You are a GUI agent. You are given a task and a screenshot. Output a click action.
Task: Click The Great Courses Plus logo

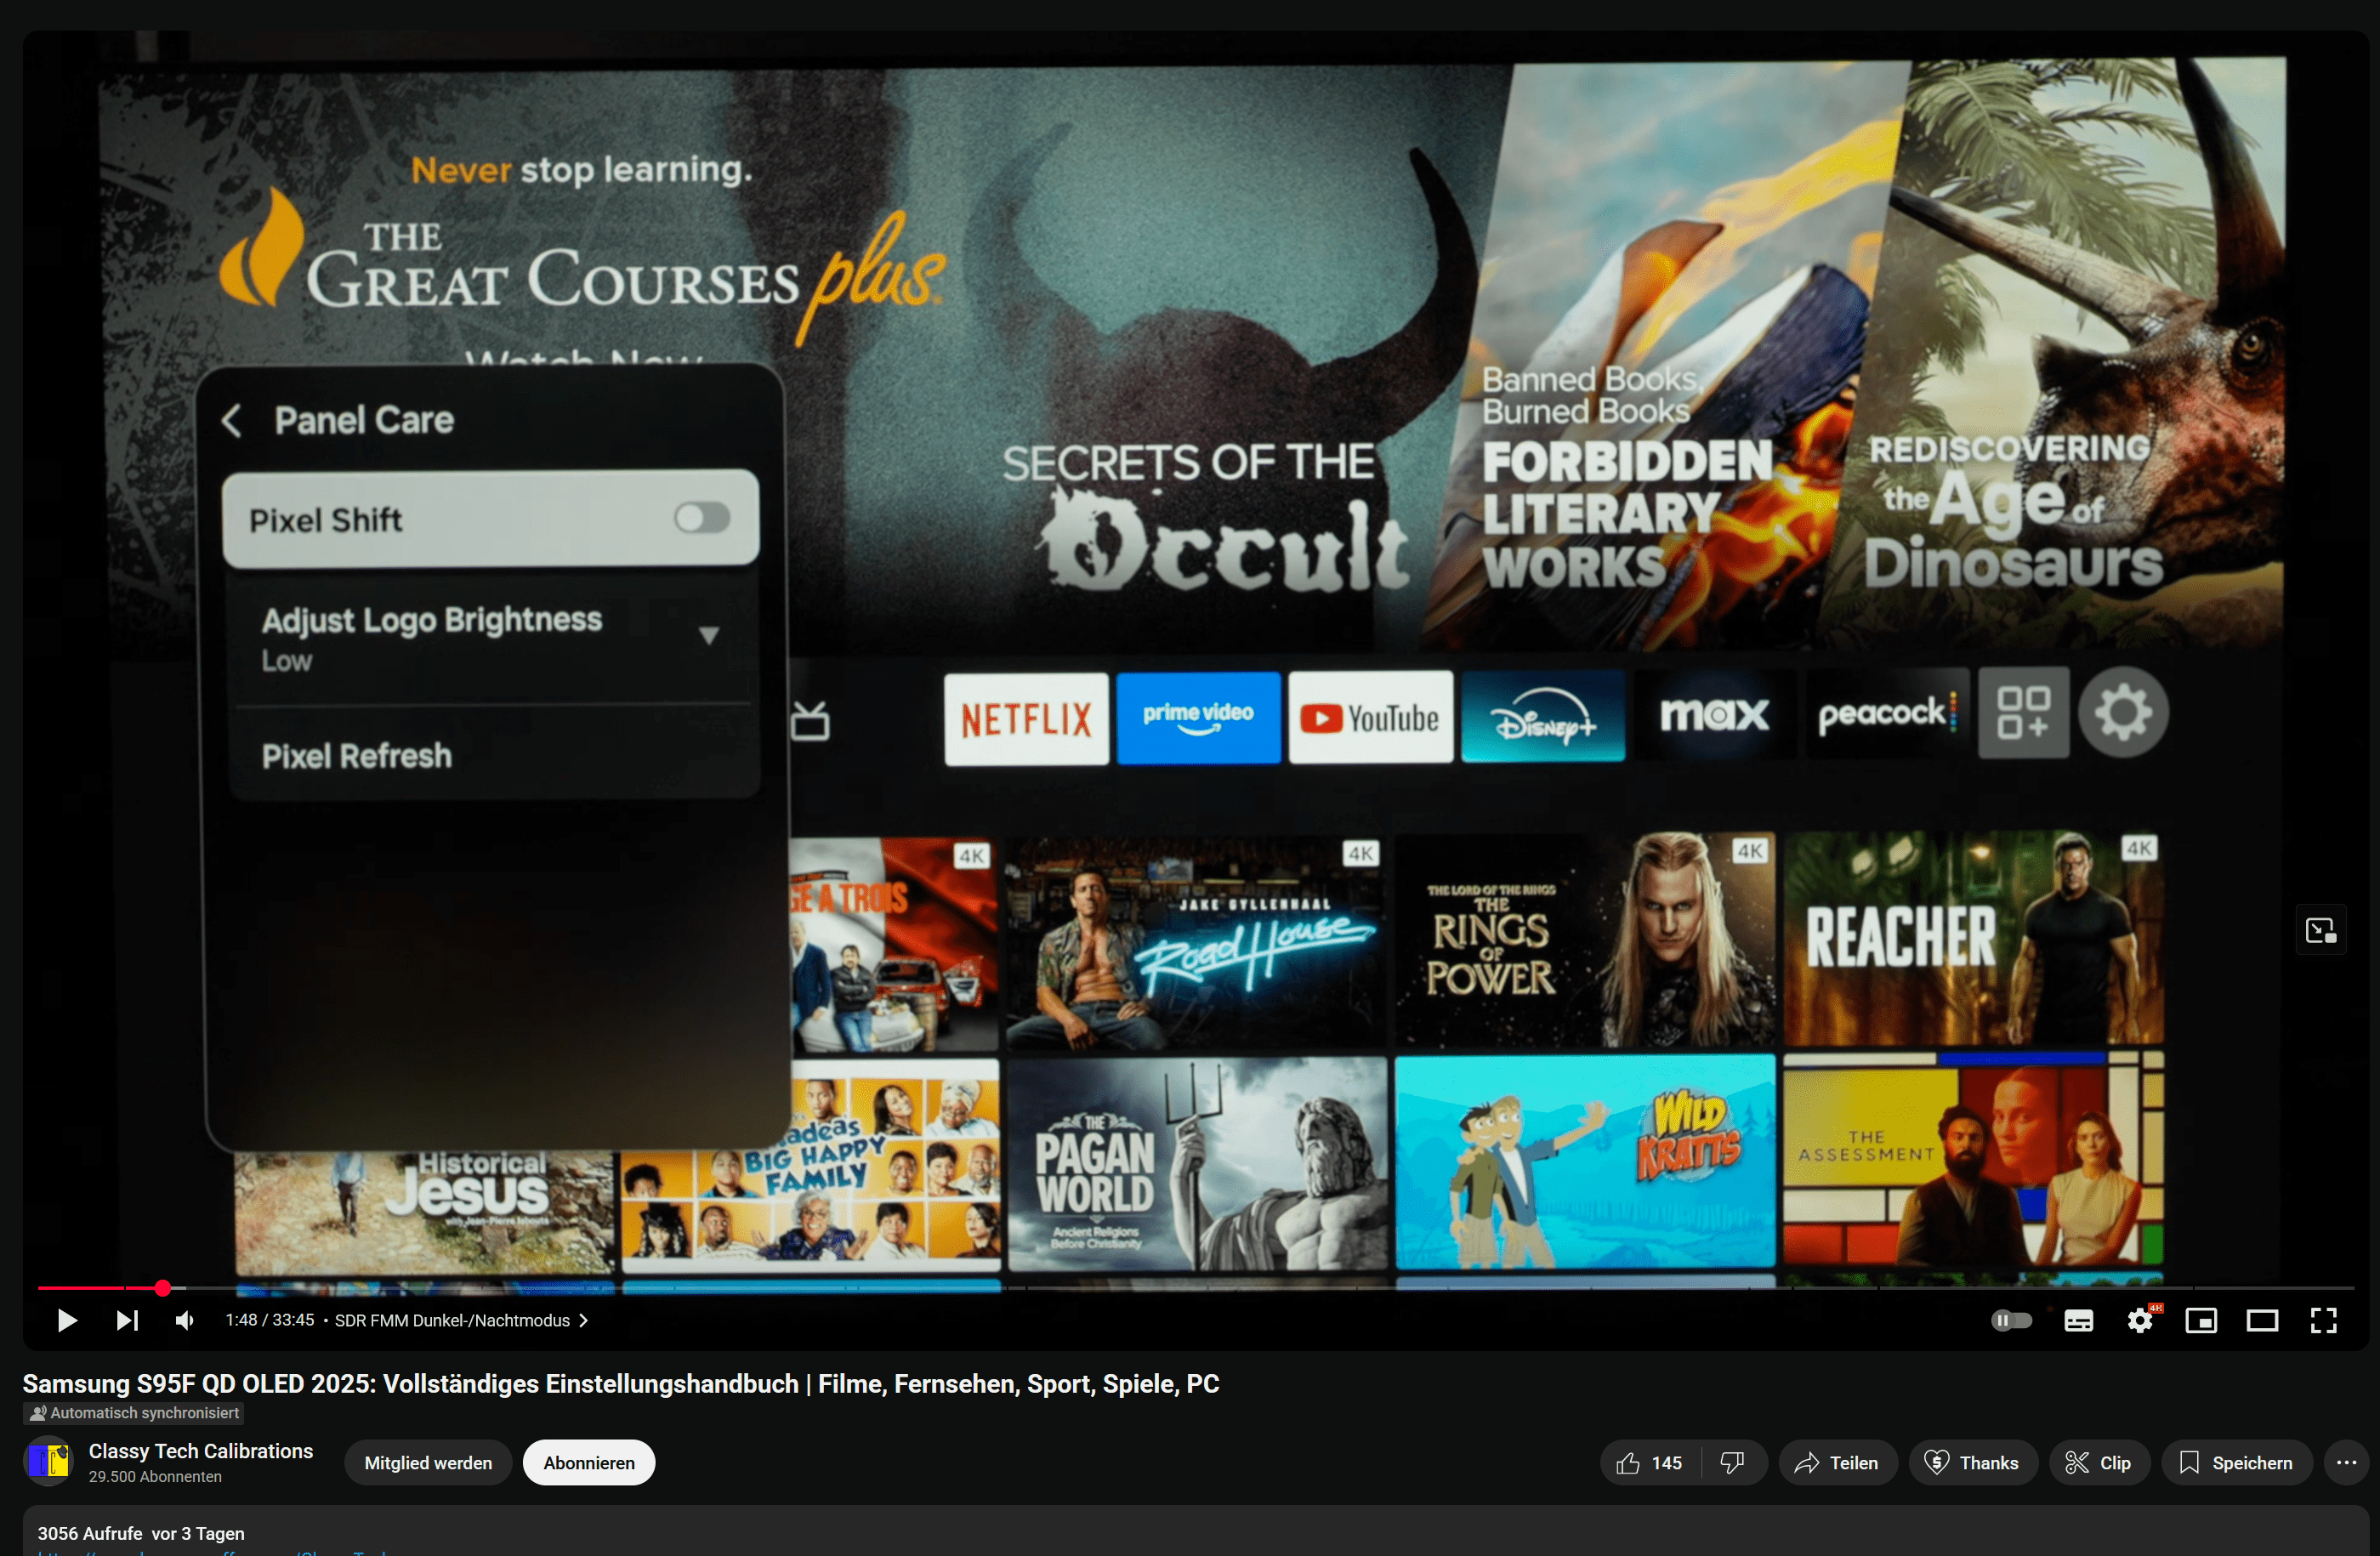click(582, 265)
